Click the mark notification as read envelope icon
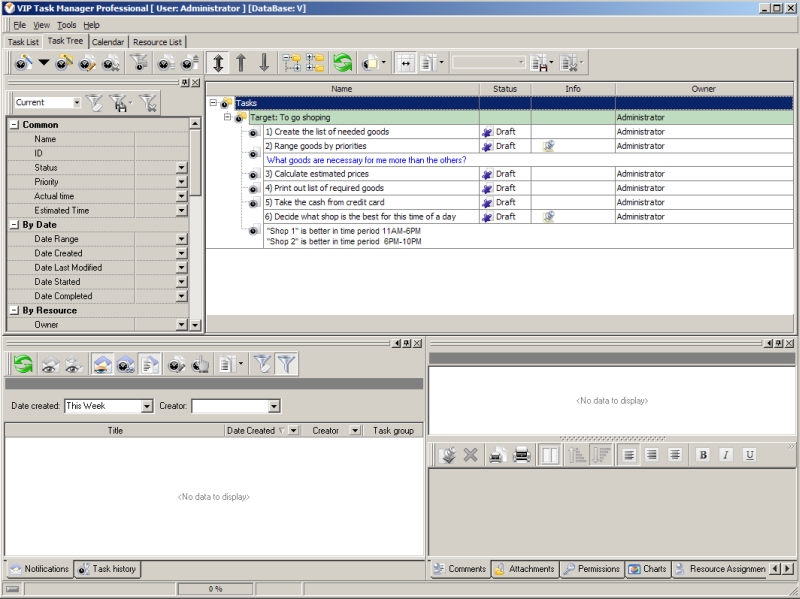 [49, 364]
